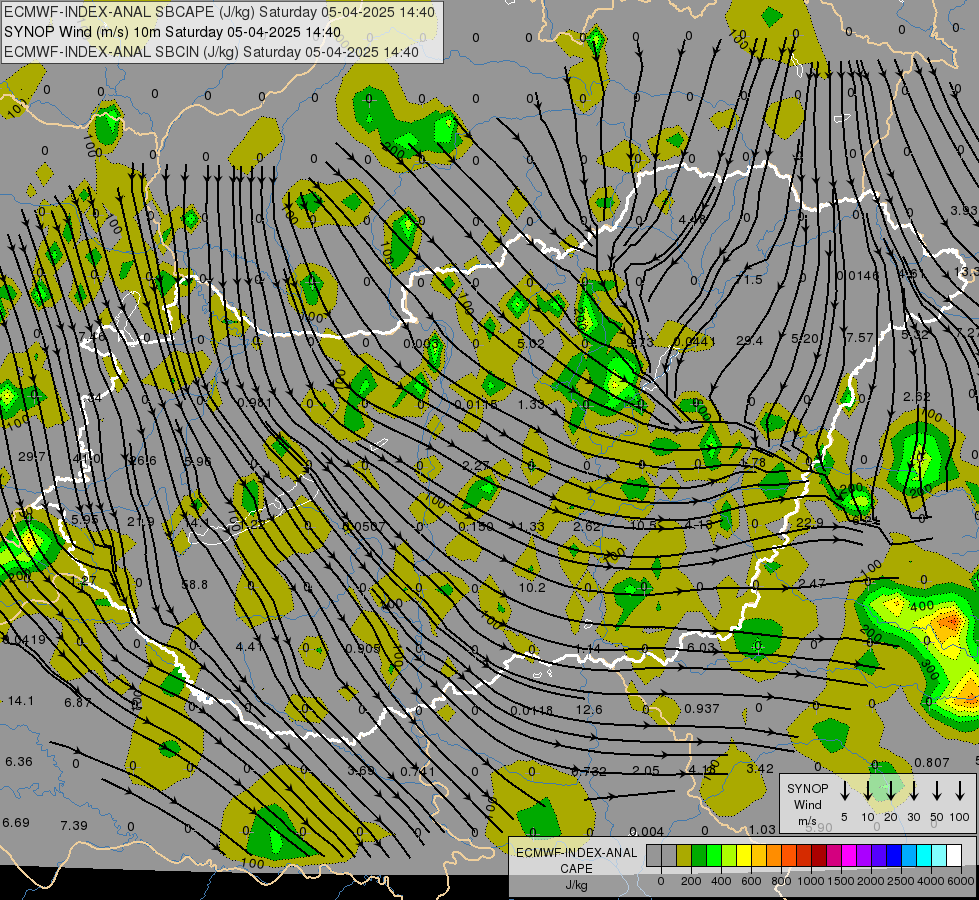979x900 pixels.
Task: Click the map value 0.150
Action: pyautogui.click(x=476, y=527)
